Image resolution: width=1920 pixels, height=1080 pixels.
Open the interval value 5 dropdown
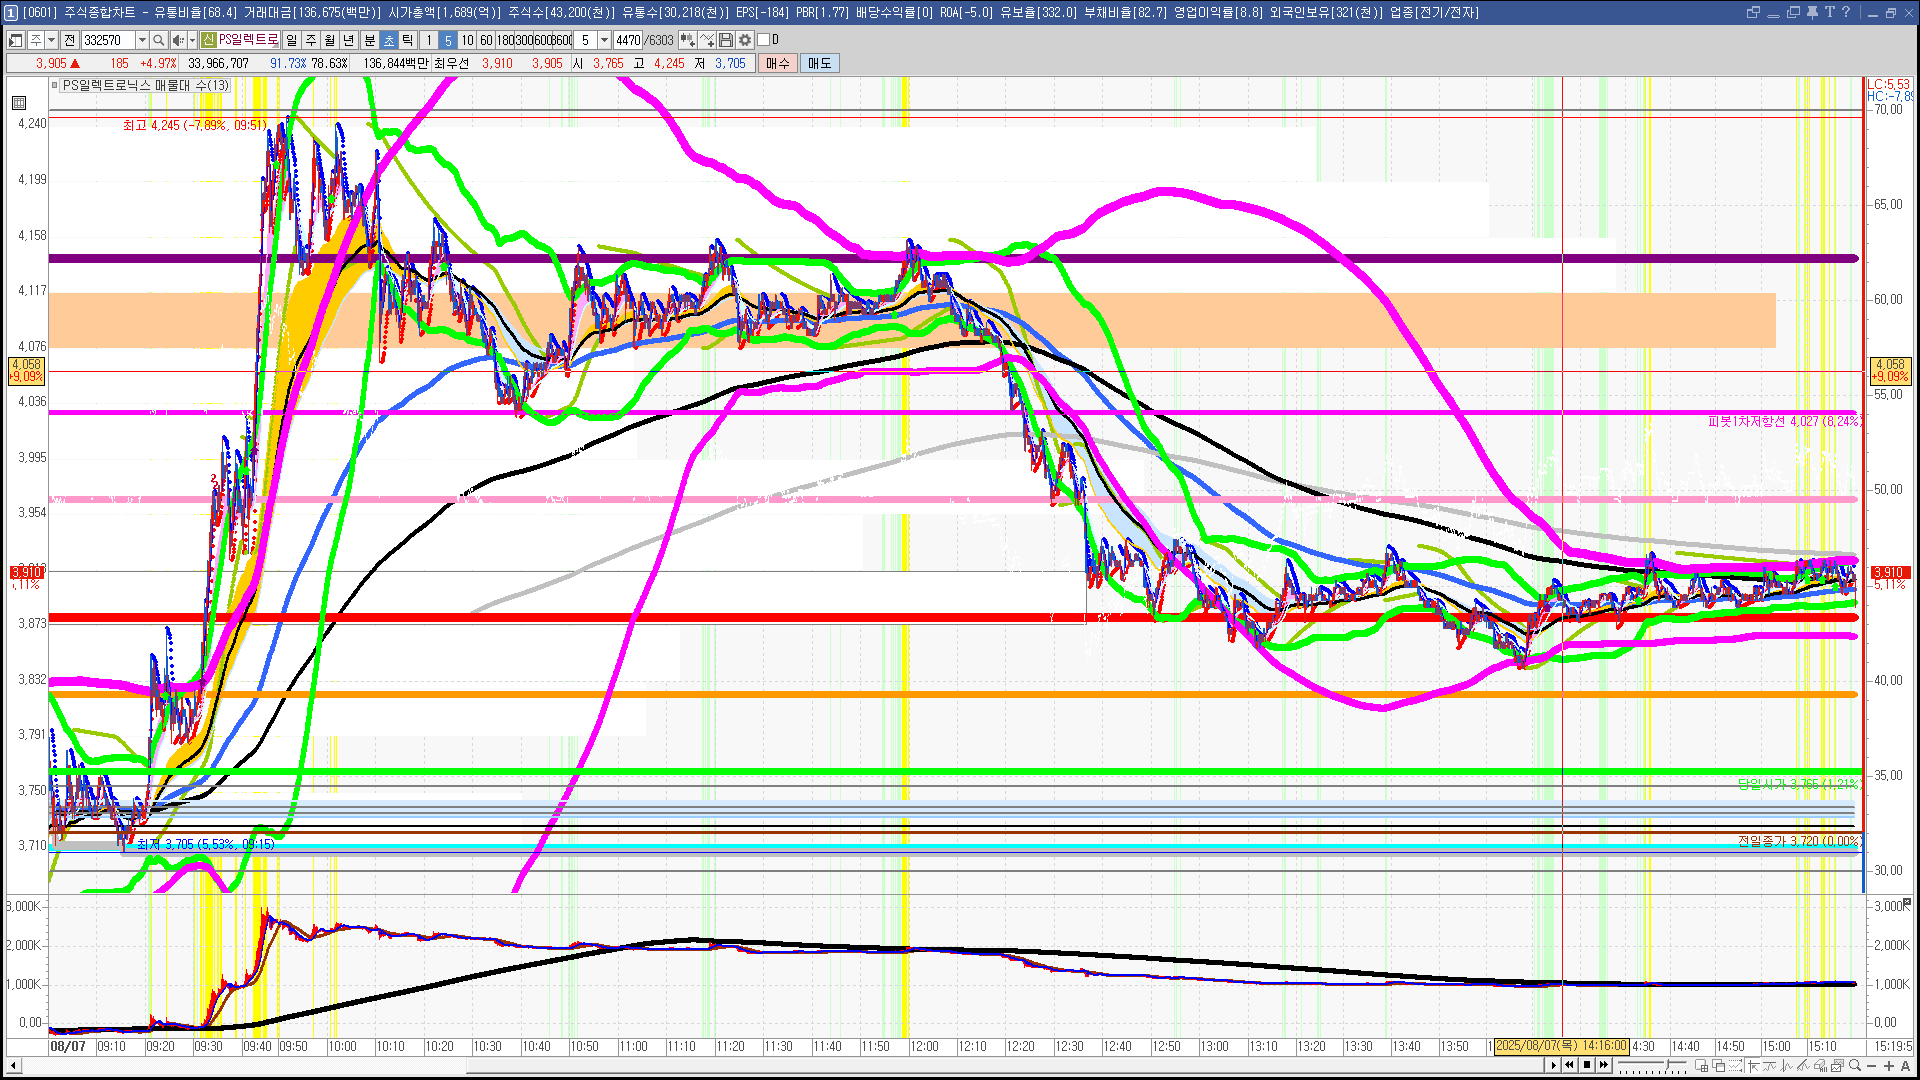pyautogui.click(x=604, y=40)
